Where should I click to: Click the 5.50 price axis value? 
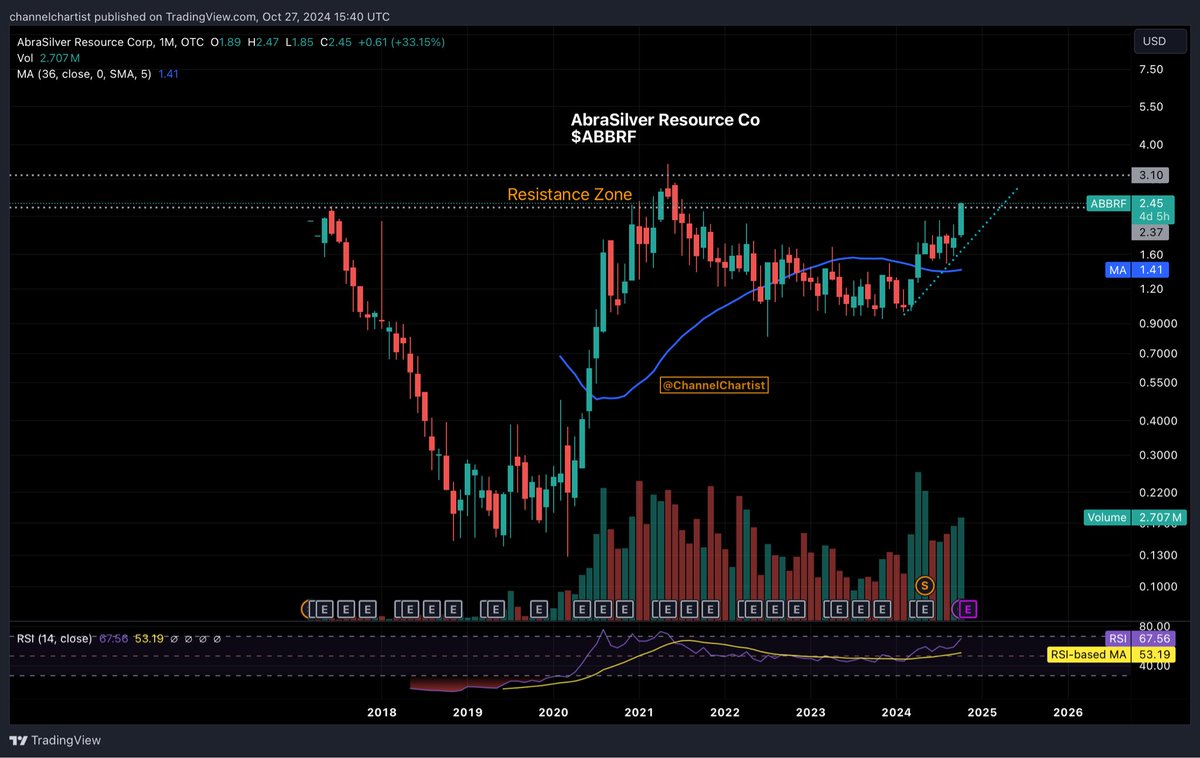click(x=1150, y=106)
